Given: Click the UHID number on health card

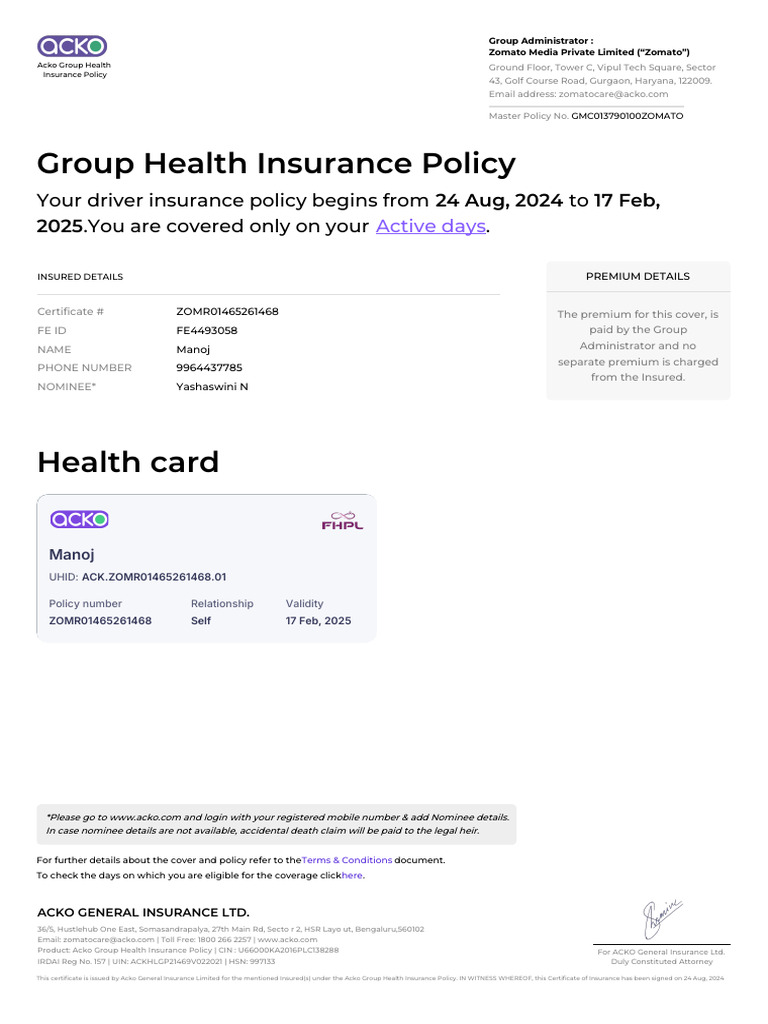Looking at the screenshot, I should 154,577.
